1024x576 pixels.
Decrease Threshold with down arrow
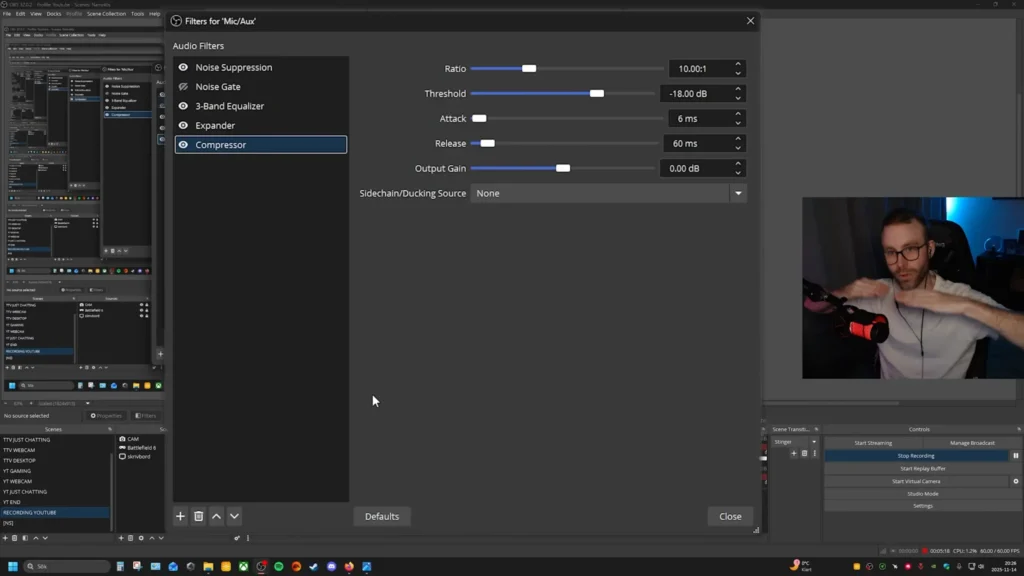(738, 97)
